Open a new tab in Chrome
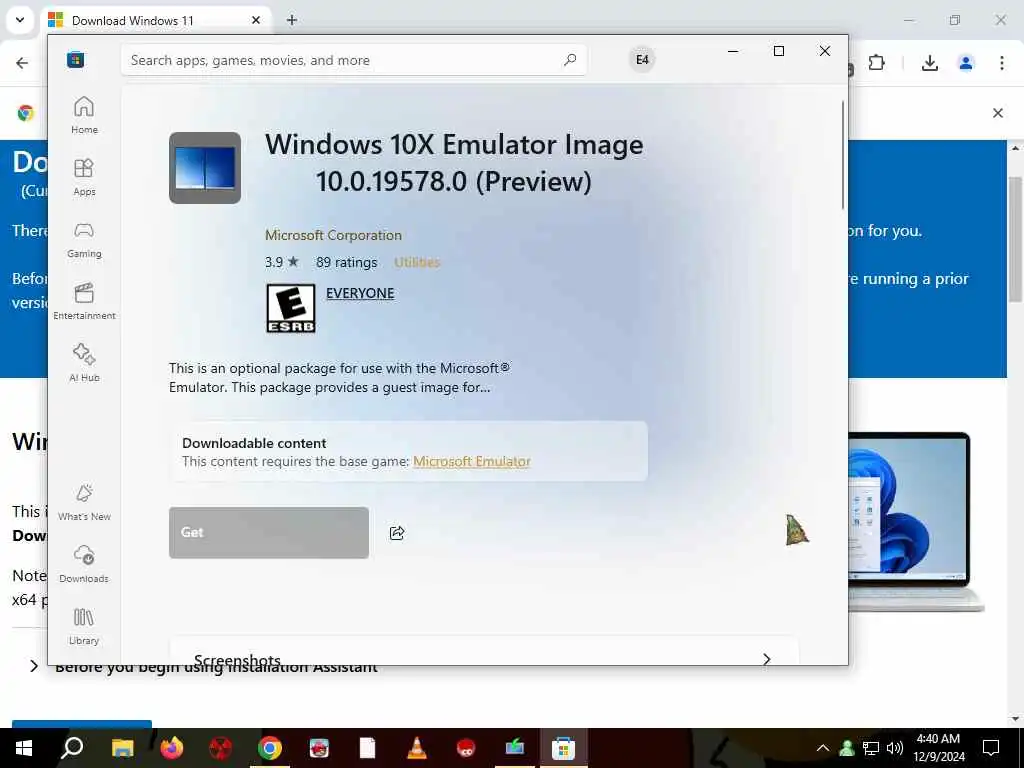Image resolution: width=1024 pixels, height=768 pixels. 292,20
